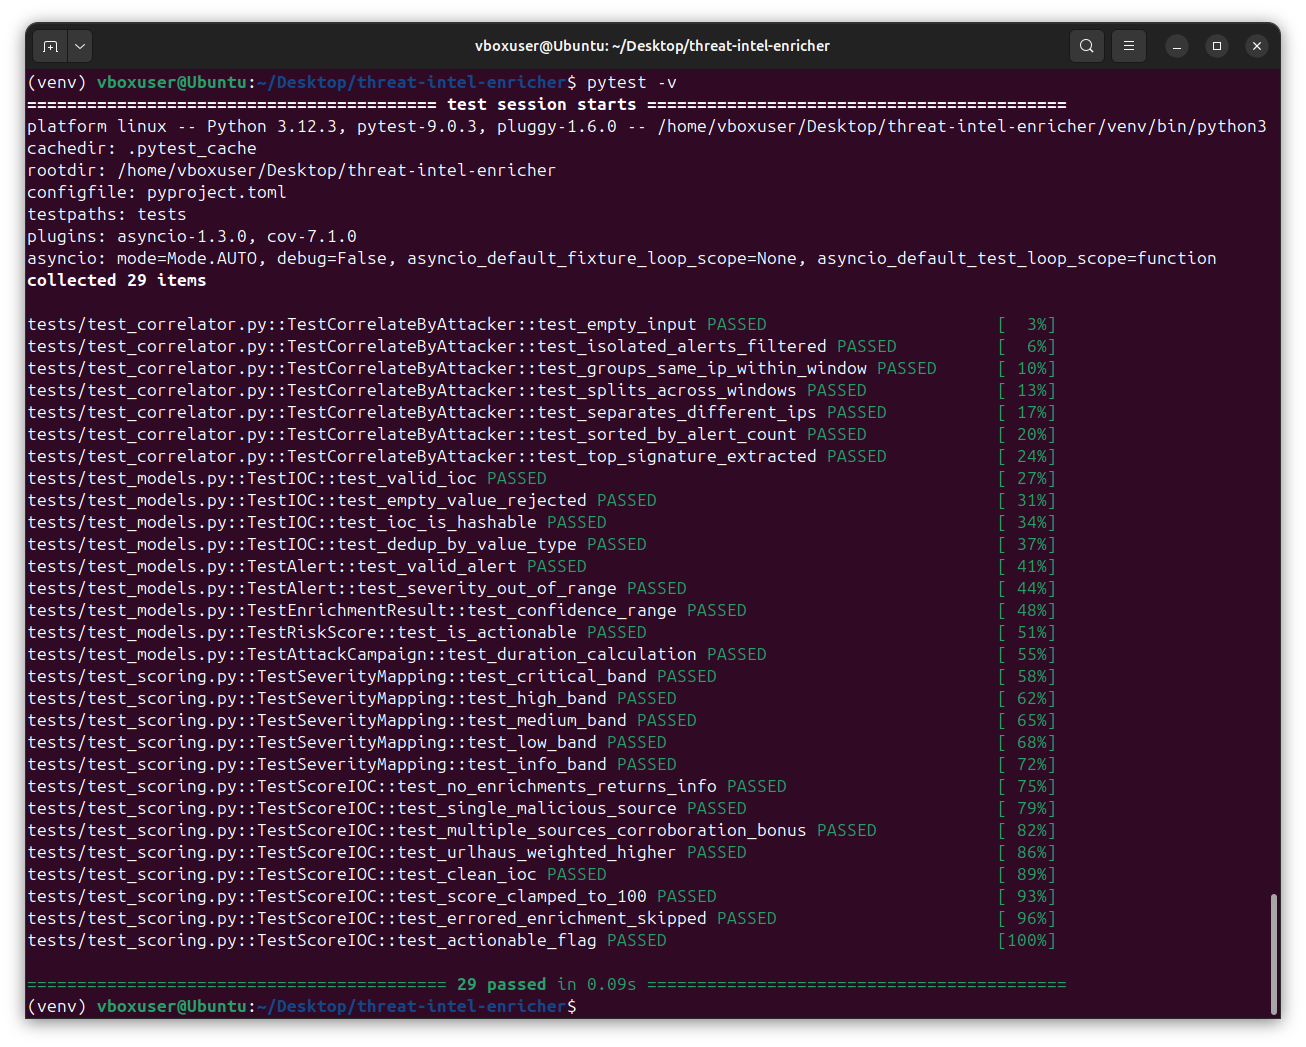This screenshot has height=1047, width=1306.
Task: Click the test_is_actionable line
Action: (x=541, y=632)
